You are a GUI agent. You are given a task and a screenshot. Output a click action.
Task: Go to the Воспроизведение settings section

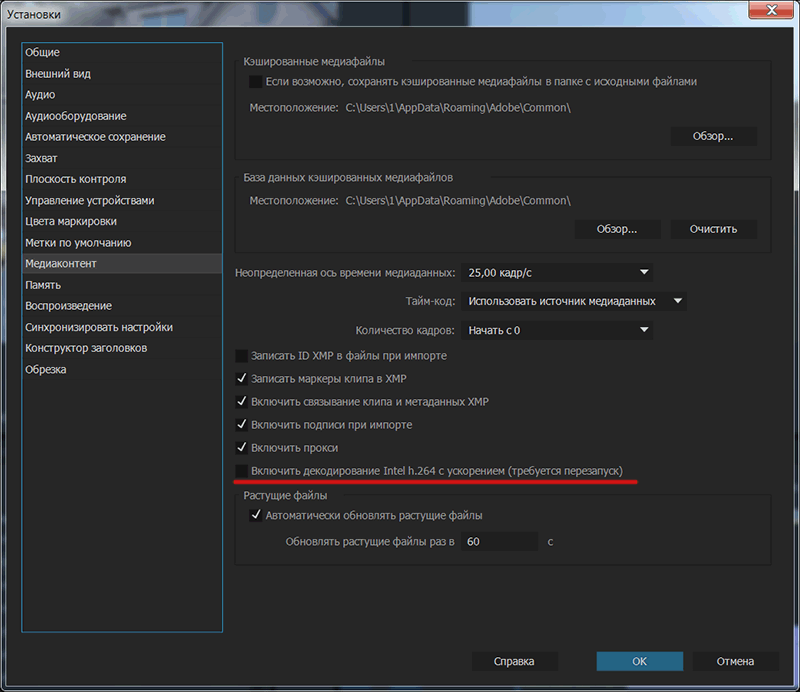[68, 306]
